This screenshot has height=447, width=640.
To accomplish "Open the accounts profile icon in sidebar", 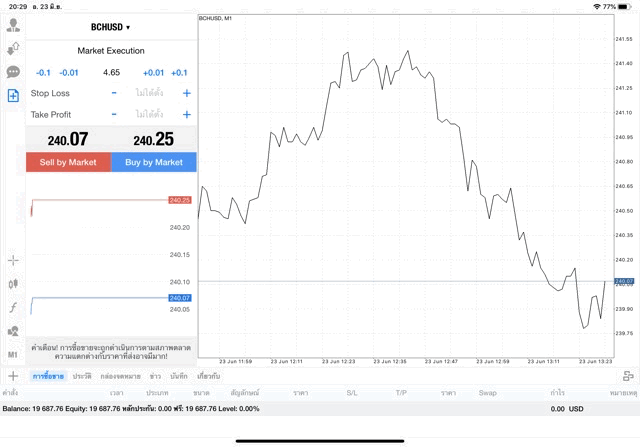I will (13, 25).
